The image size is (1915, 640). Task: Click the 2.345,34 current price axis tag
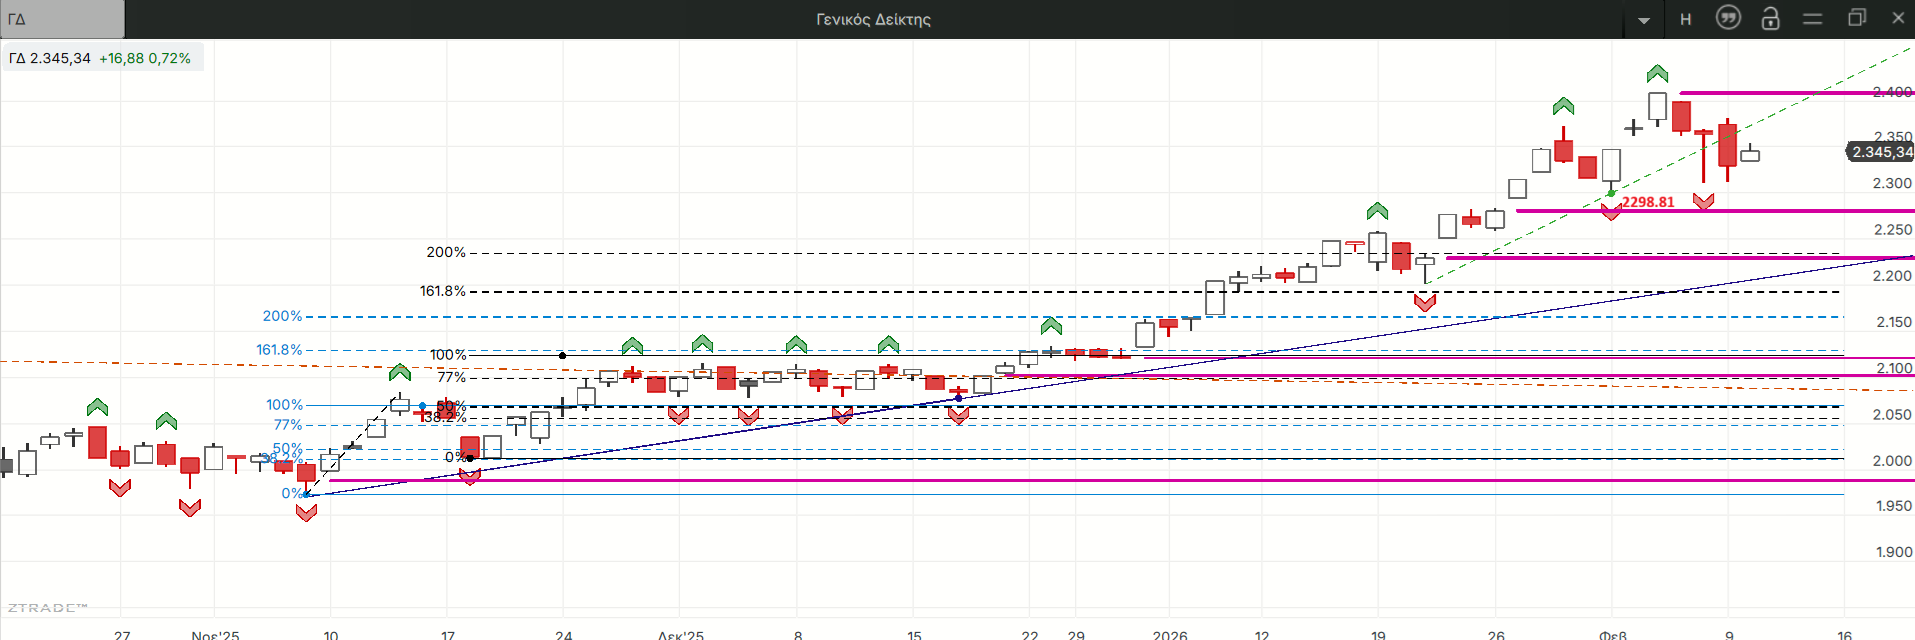[1880, 152]
